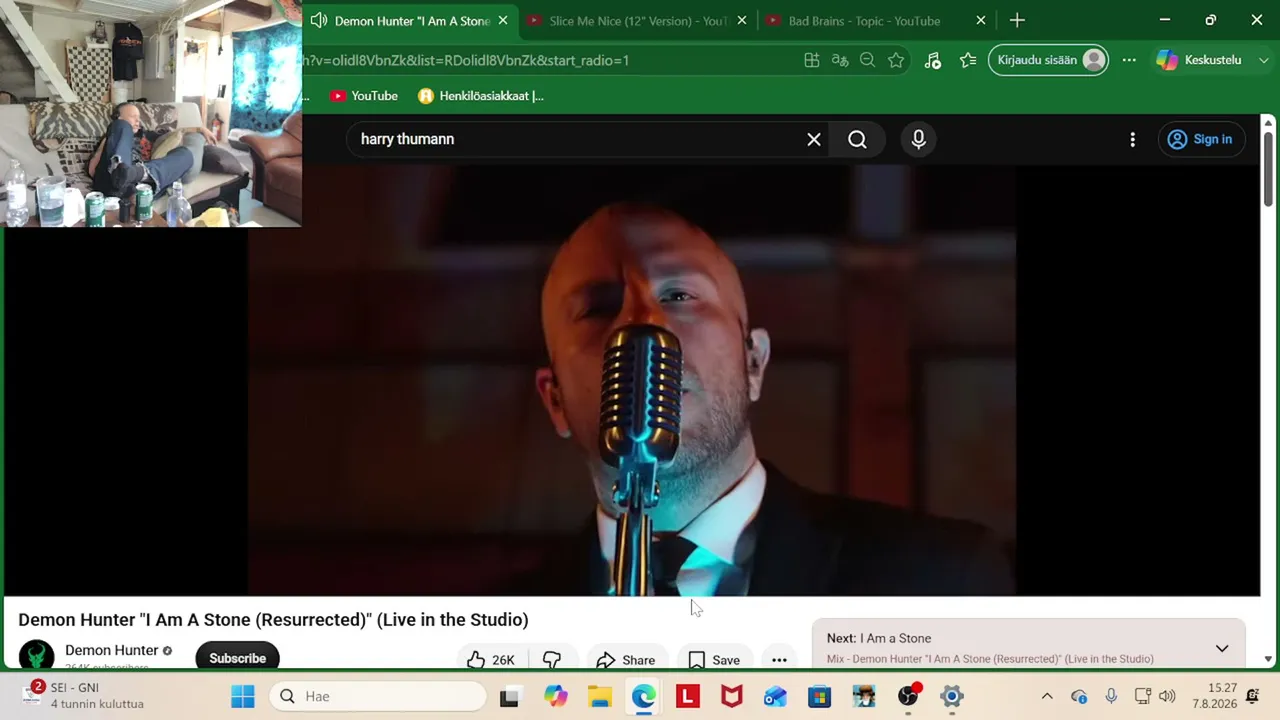Open the Favorites list icon

coord(968,60)
